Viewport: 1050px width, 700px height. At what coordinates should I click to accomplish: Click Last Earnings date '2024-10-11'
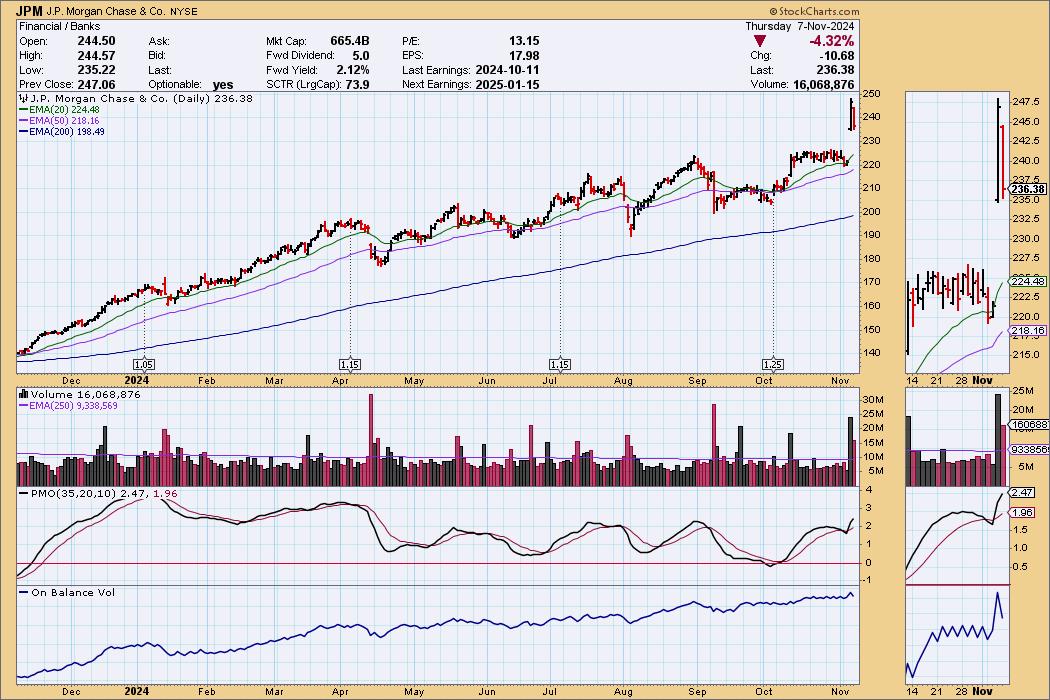coord(508,70)
